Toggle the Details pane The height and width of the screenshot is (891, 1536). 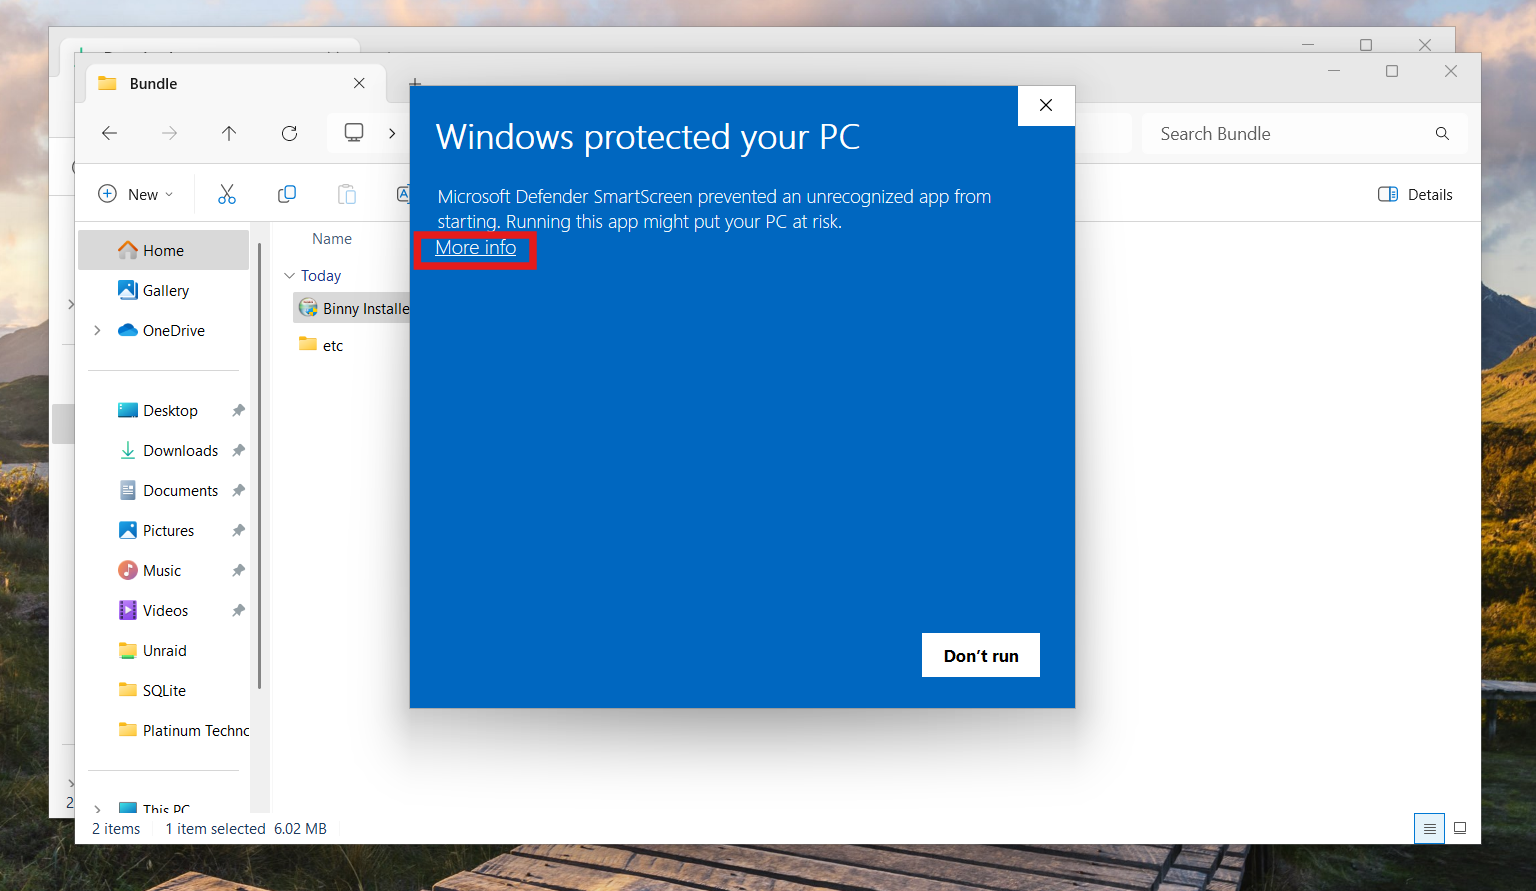click(x=1415, y=194)
